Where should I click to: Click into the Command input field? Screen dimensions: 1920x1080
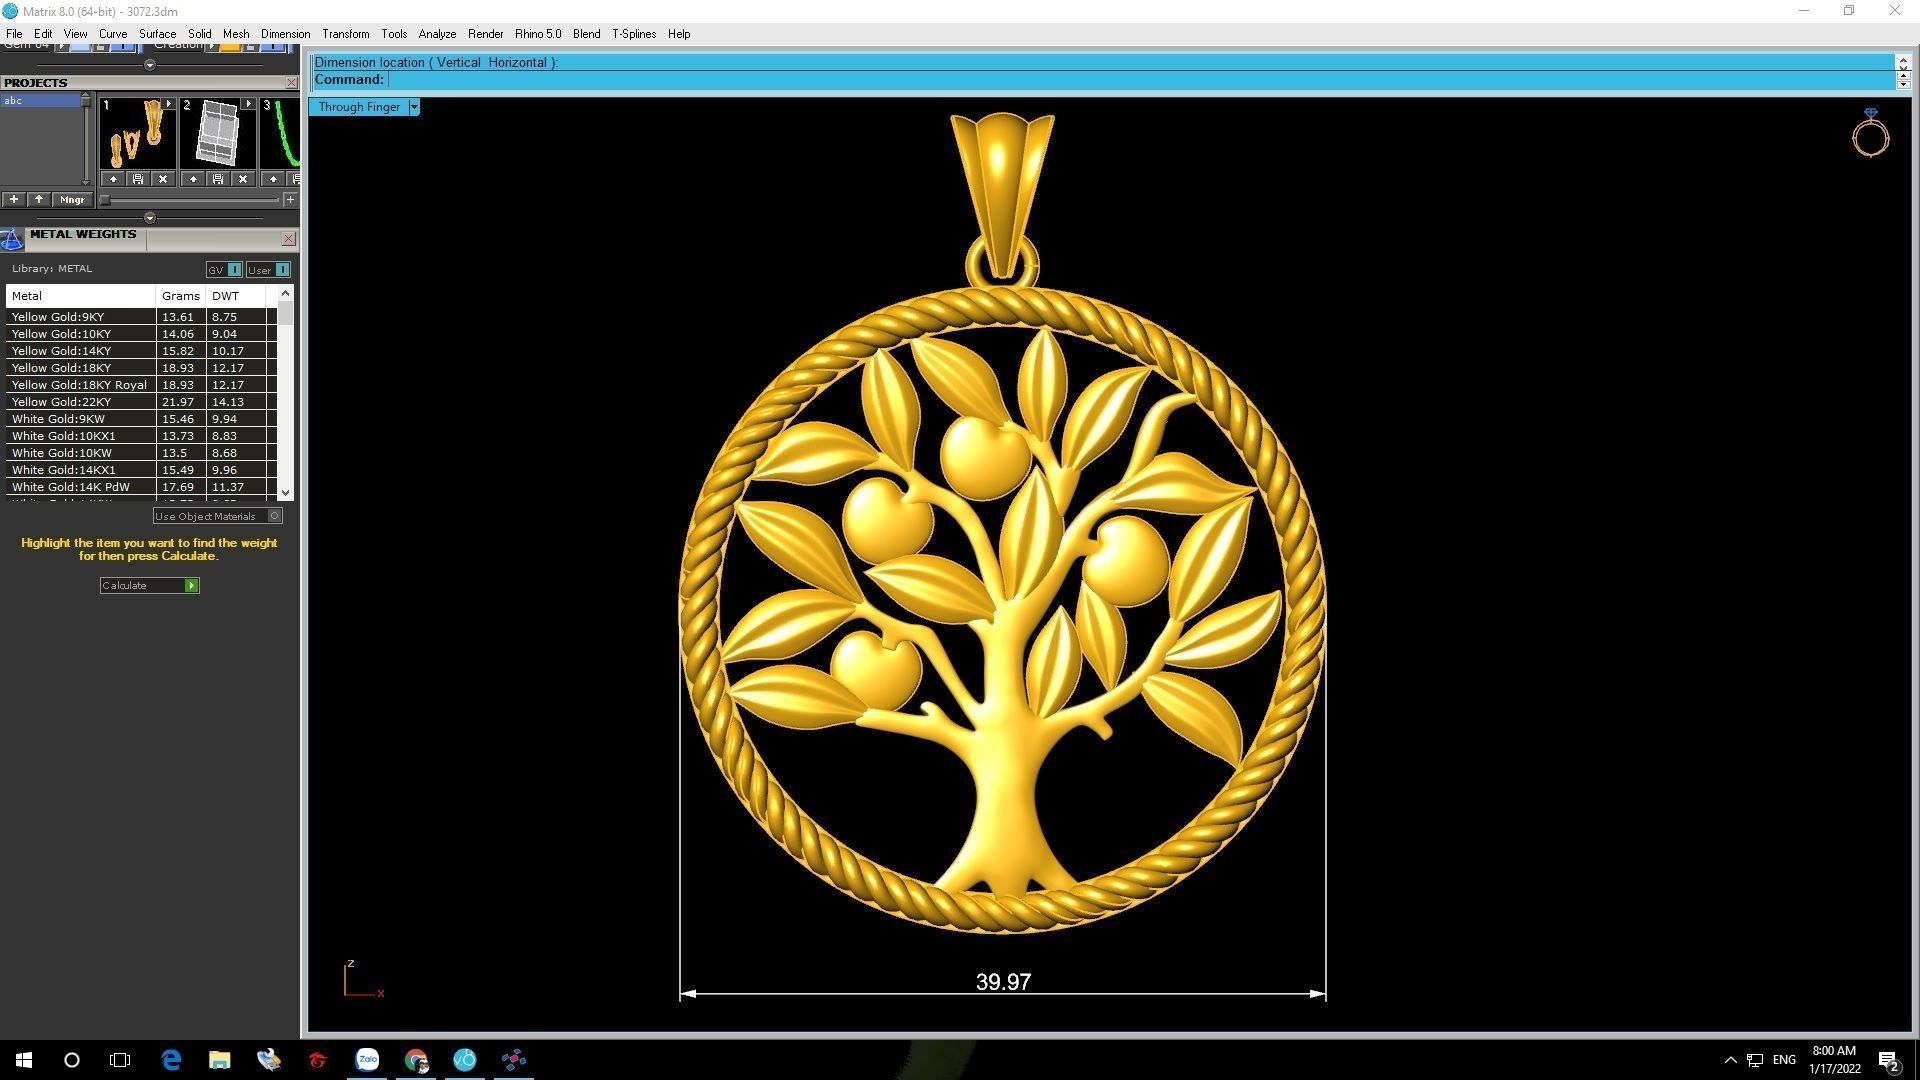[x=1140, y=80]
